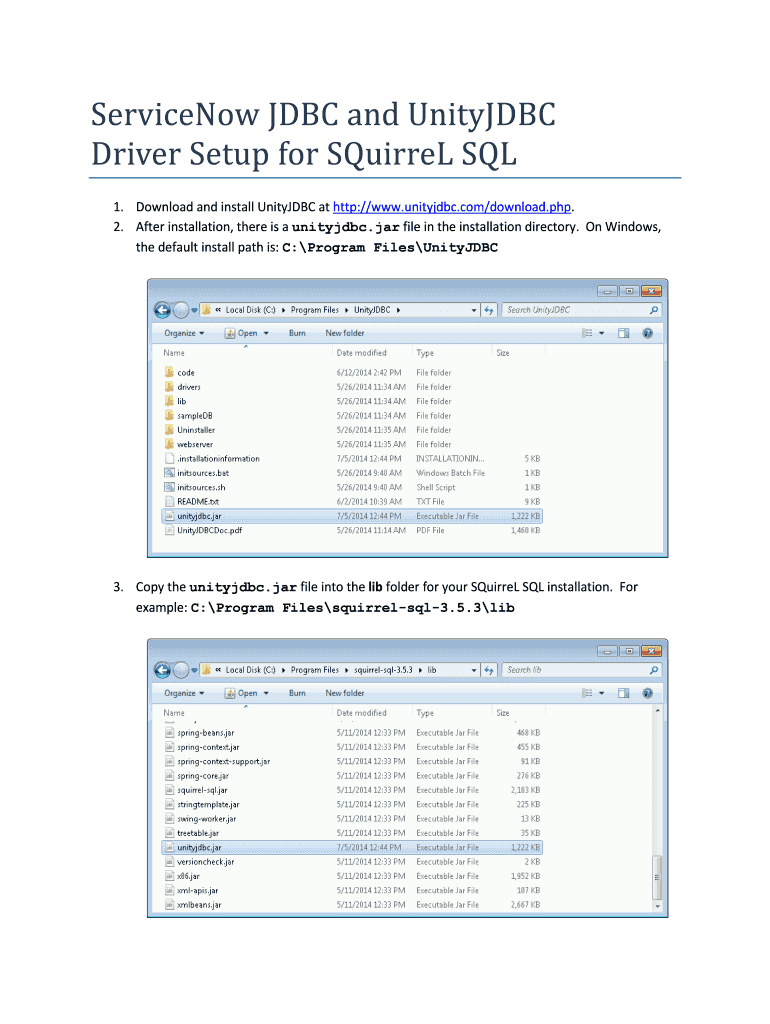Screen dimensions: 770x1024
Task: Click Burn in UnityJDBC window toolbar
Action: 297,333
